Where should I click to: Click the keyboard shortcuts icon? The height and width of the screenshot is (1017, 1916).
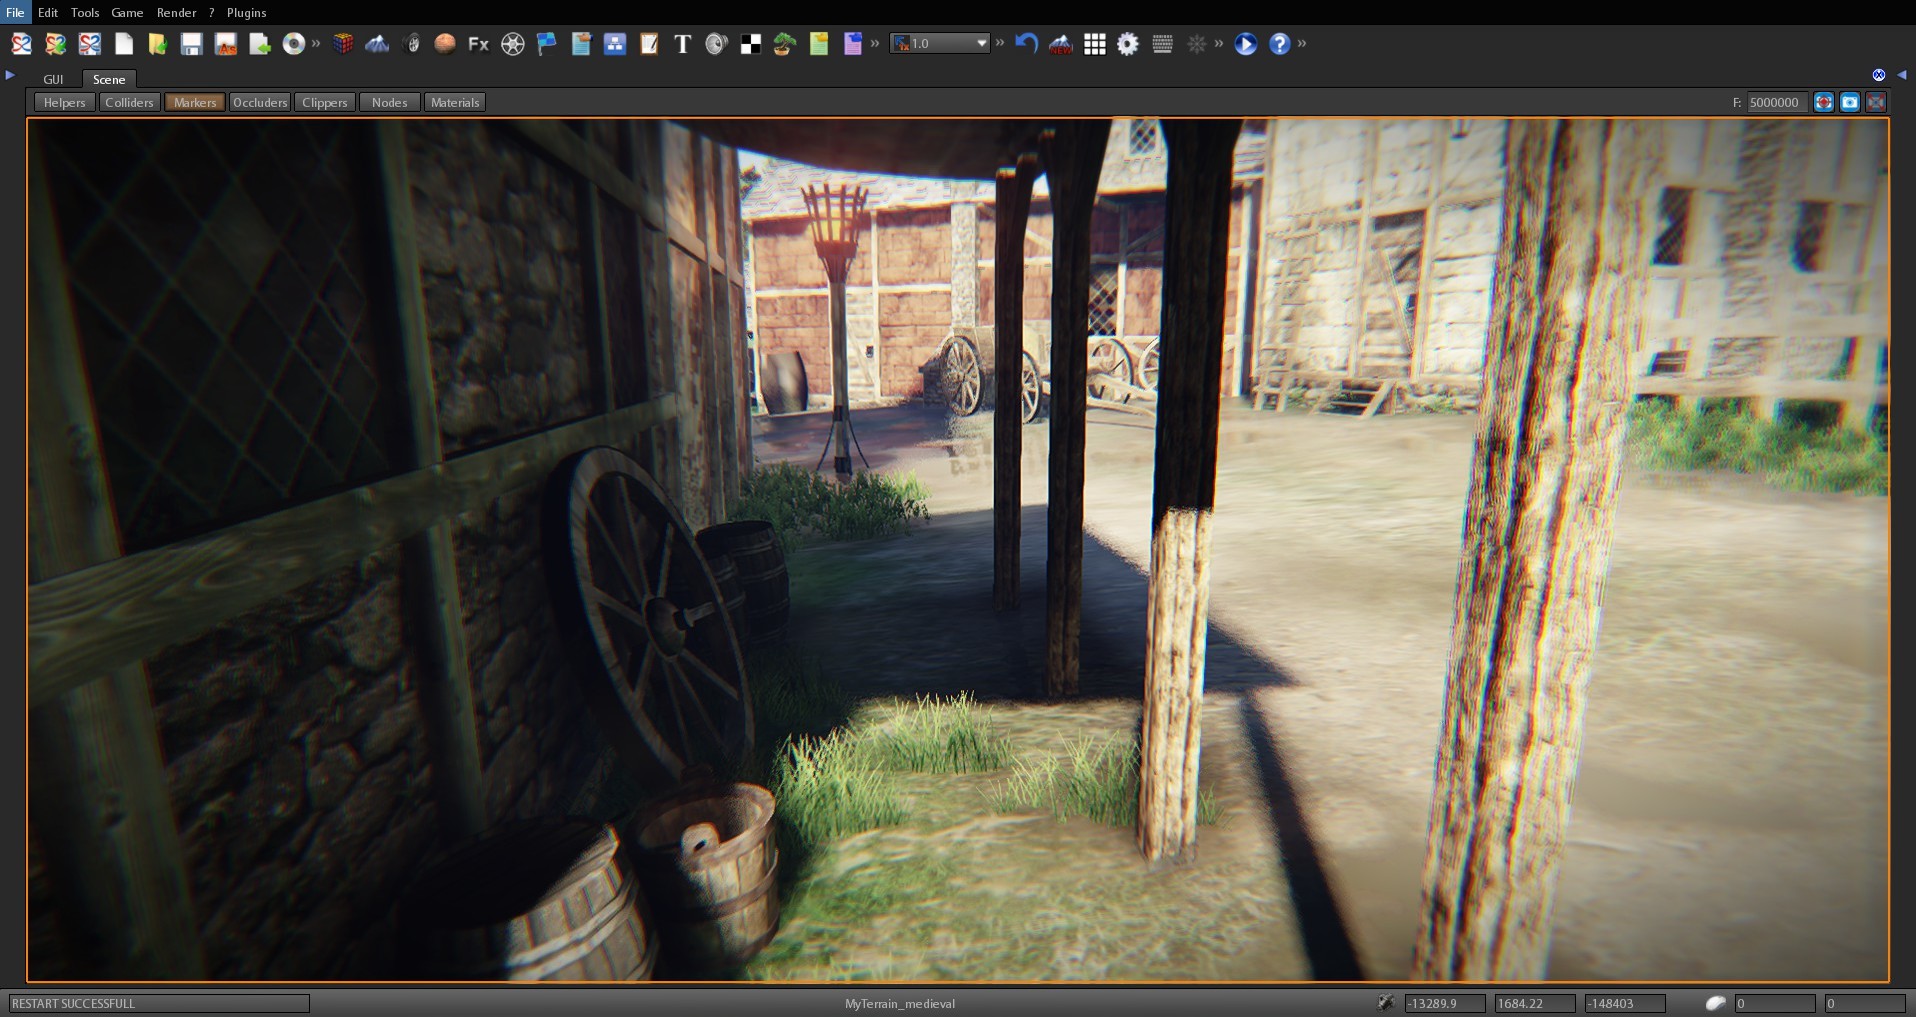[1162, 44]
